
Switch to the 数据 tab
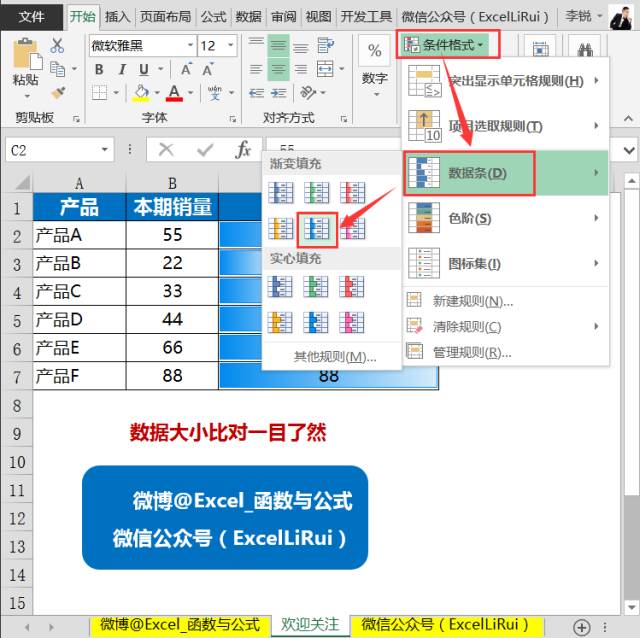pyautogui.click(x=248, y=17)
